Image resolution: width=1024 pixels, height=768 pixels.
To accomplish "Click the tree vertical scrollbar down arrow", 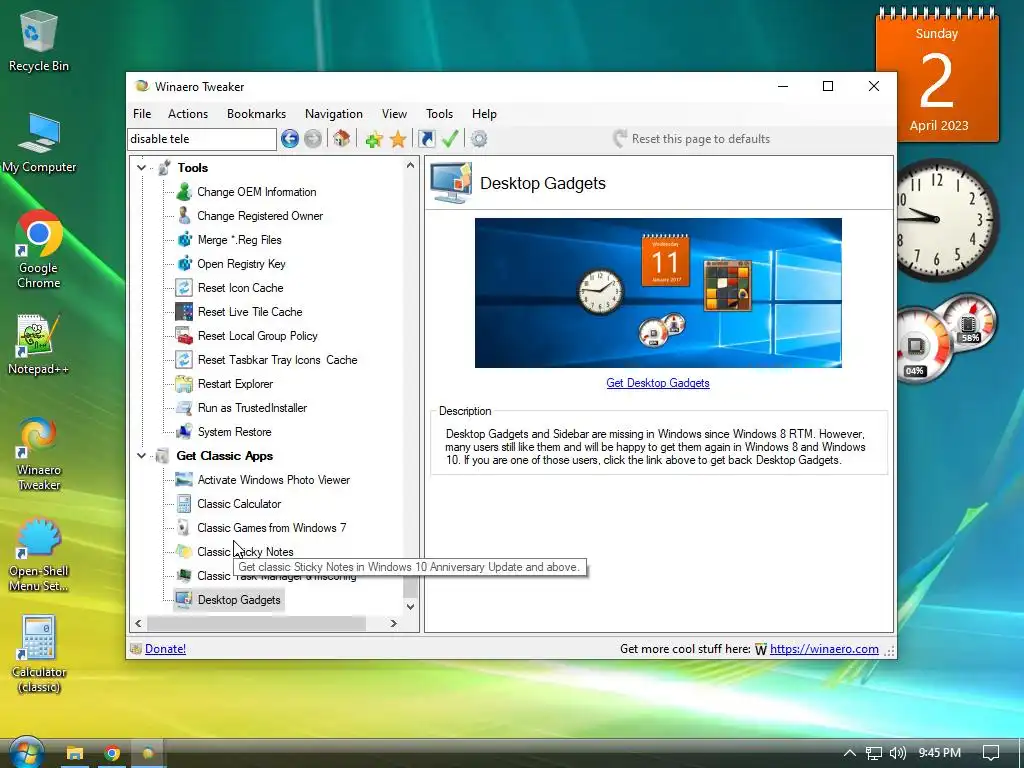I will 410,607.
